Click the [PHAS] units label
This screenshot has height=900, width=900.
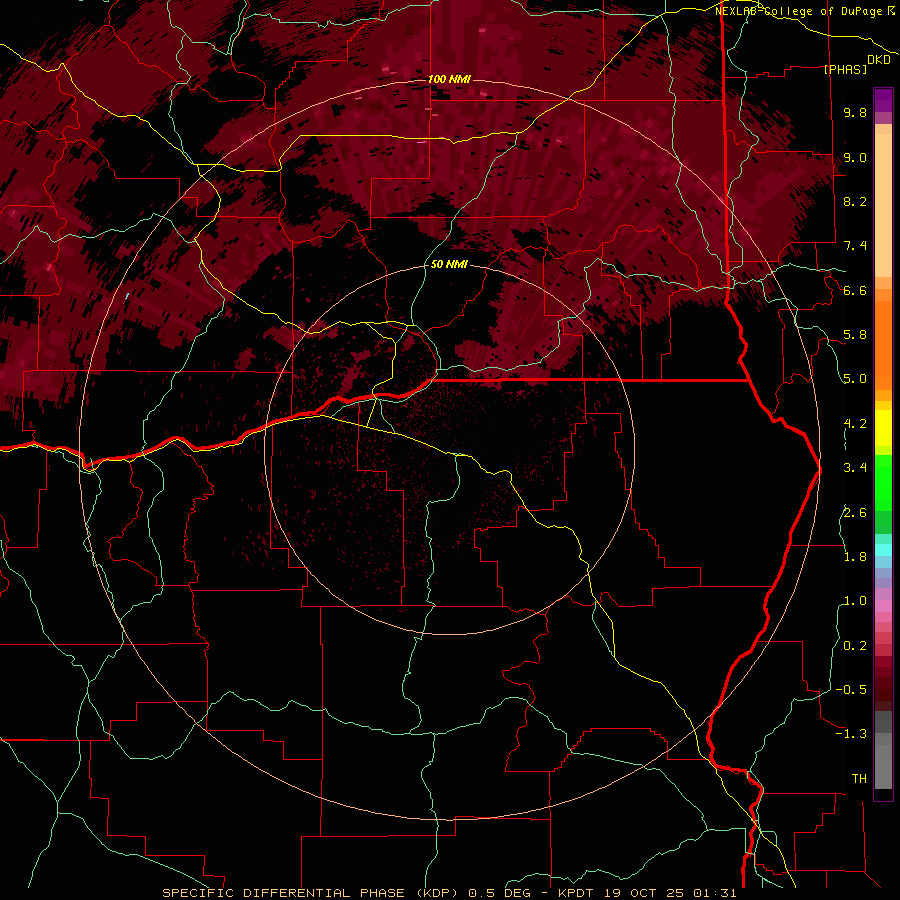[x=845, y=69]
